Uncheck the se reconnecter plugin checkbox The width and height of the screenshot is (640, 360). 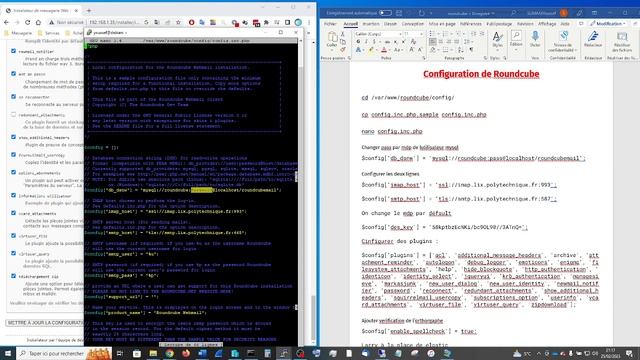(13, 96)
